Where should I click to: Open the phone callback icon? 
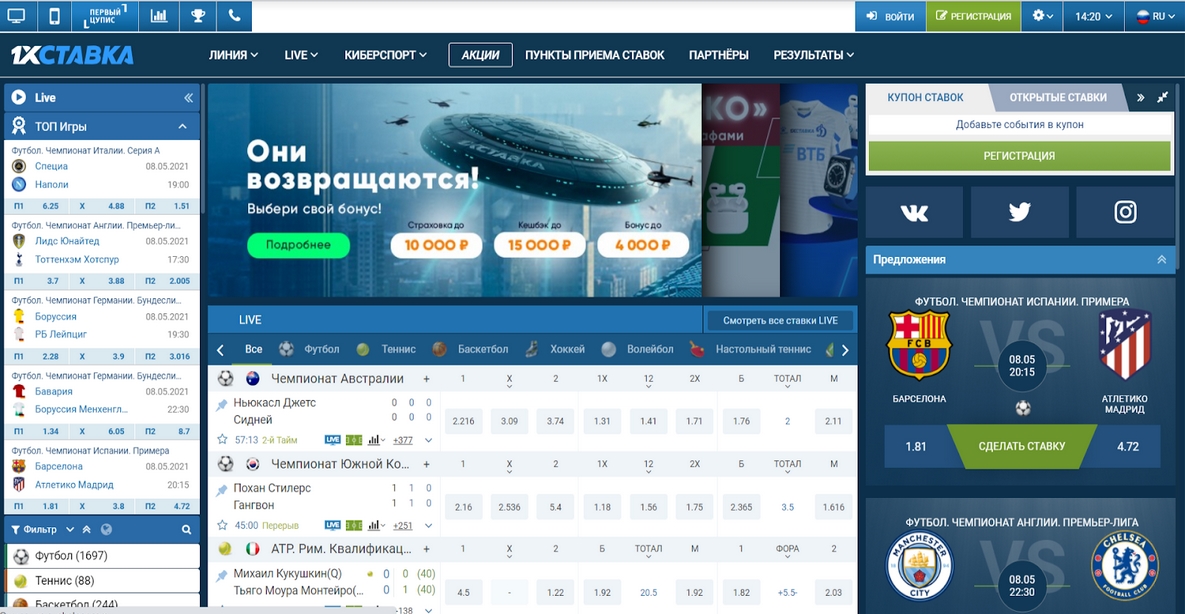point(234,16)
